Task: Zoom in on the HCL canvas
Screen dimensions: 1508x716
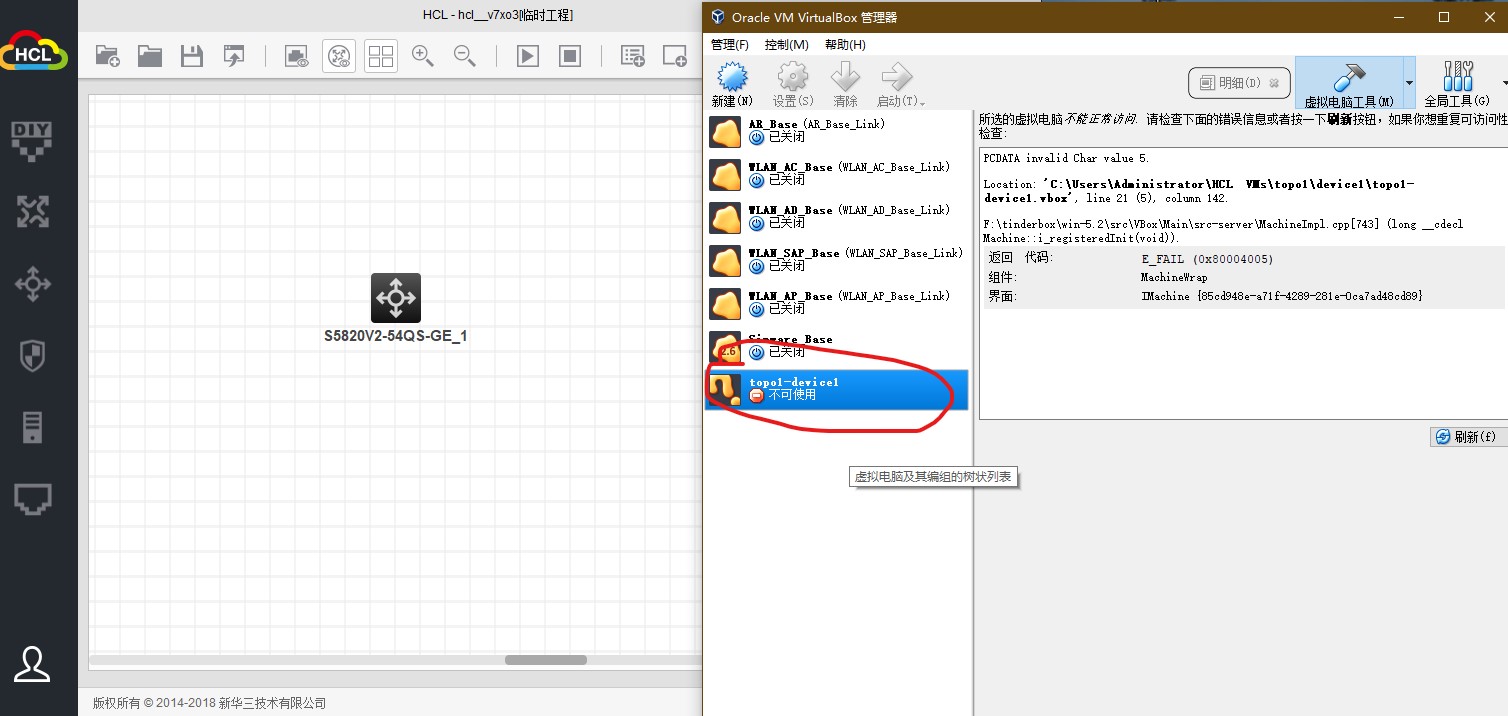Action: pos(423,56)
